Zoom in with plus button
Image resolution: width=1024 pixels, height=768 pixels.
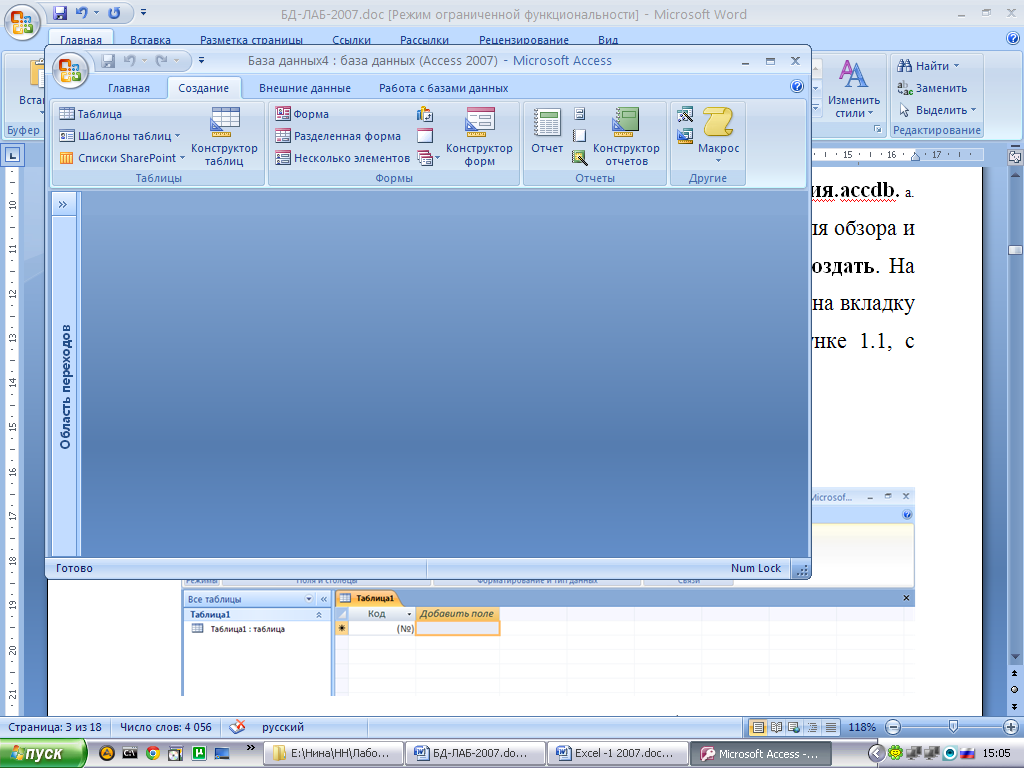click(1011, 727)
